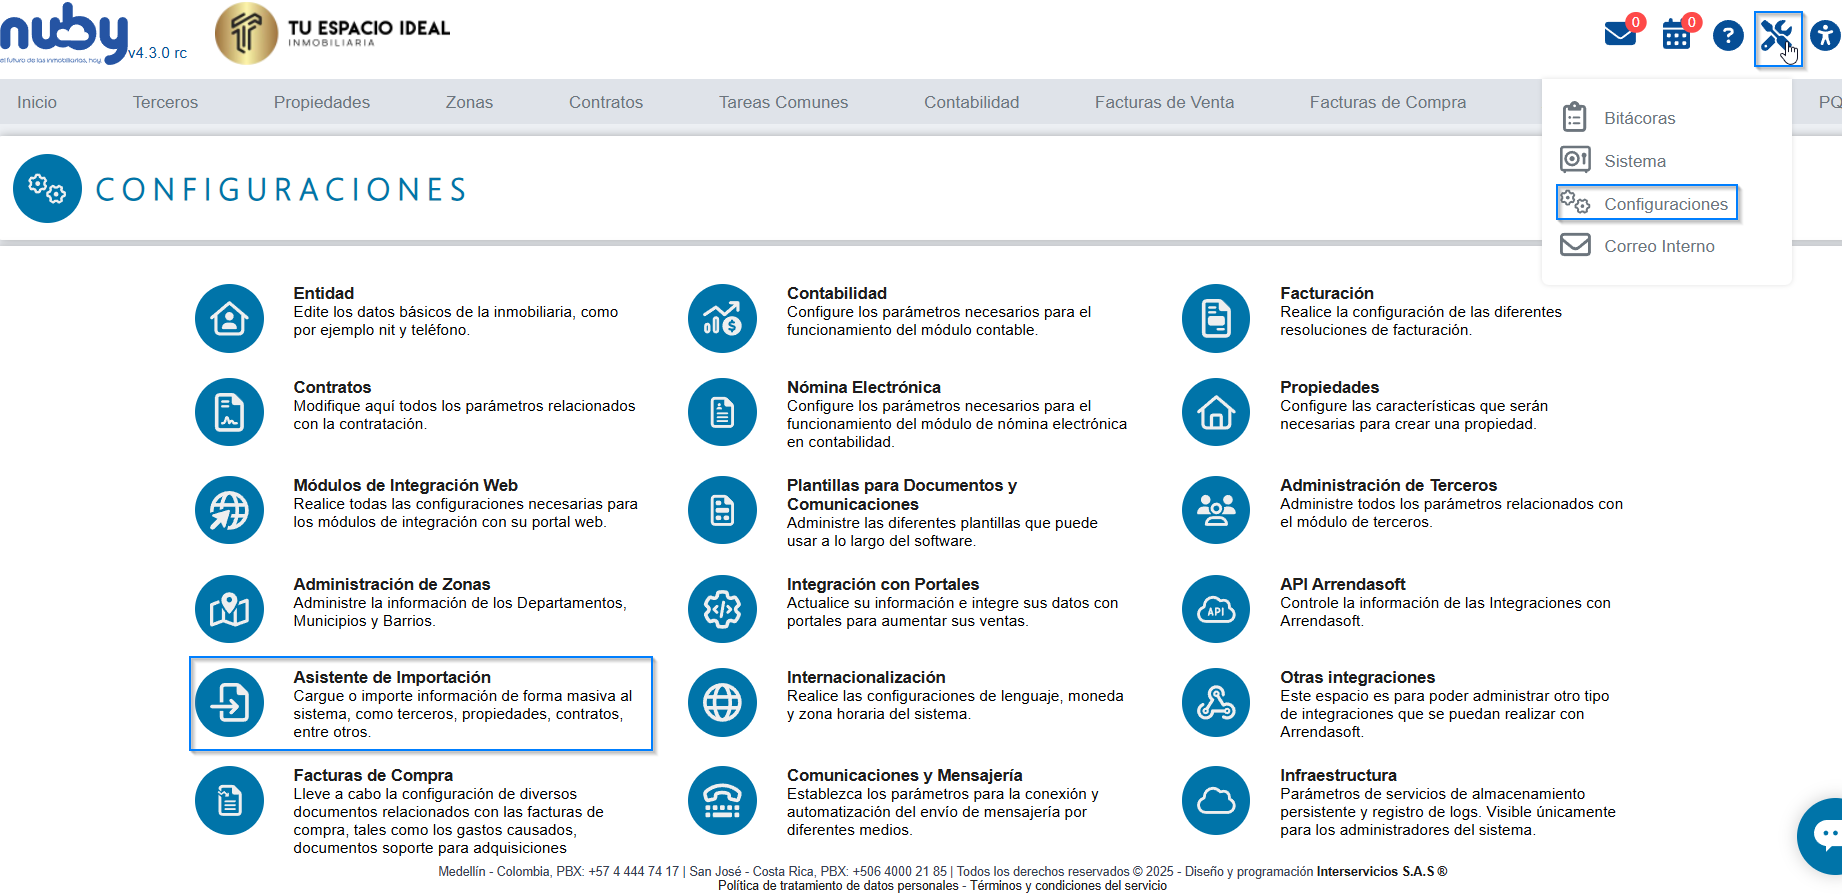The width and height of the screenshot is (1842, 896).
Task: Open the Propiedades navigation tab
Action: (x=321, y=102)
